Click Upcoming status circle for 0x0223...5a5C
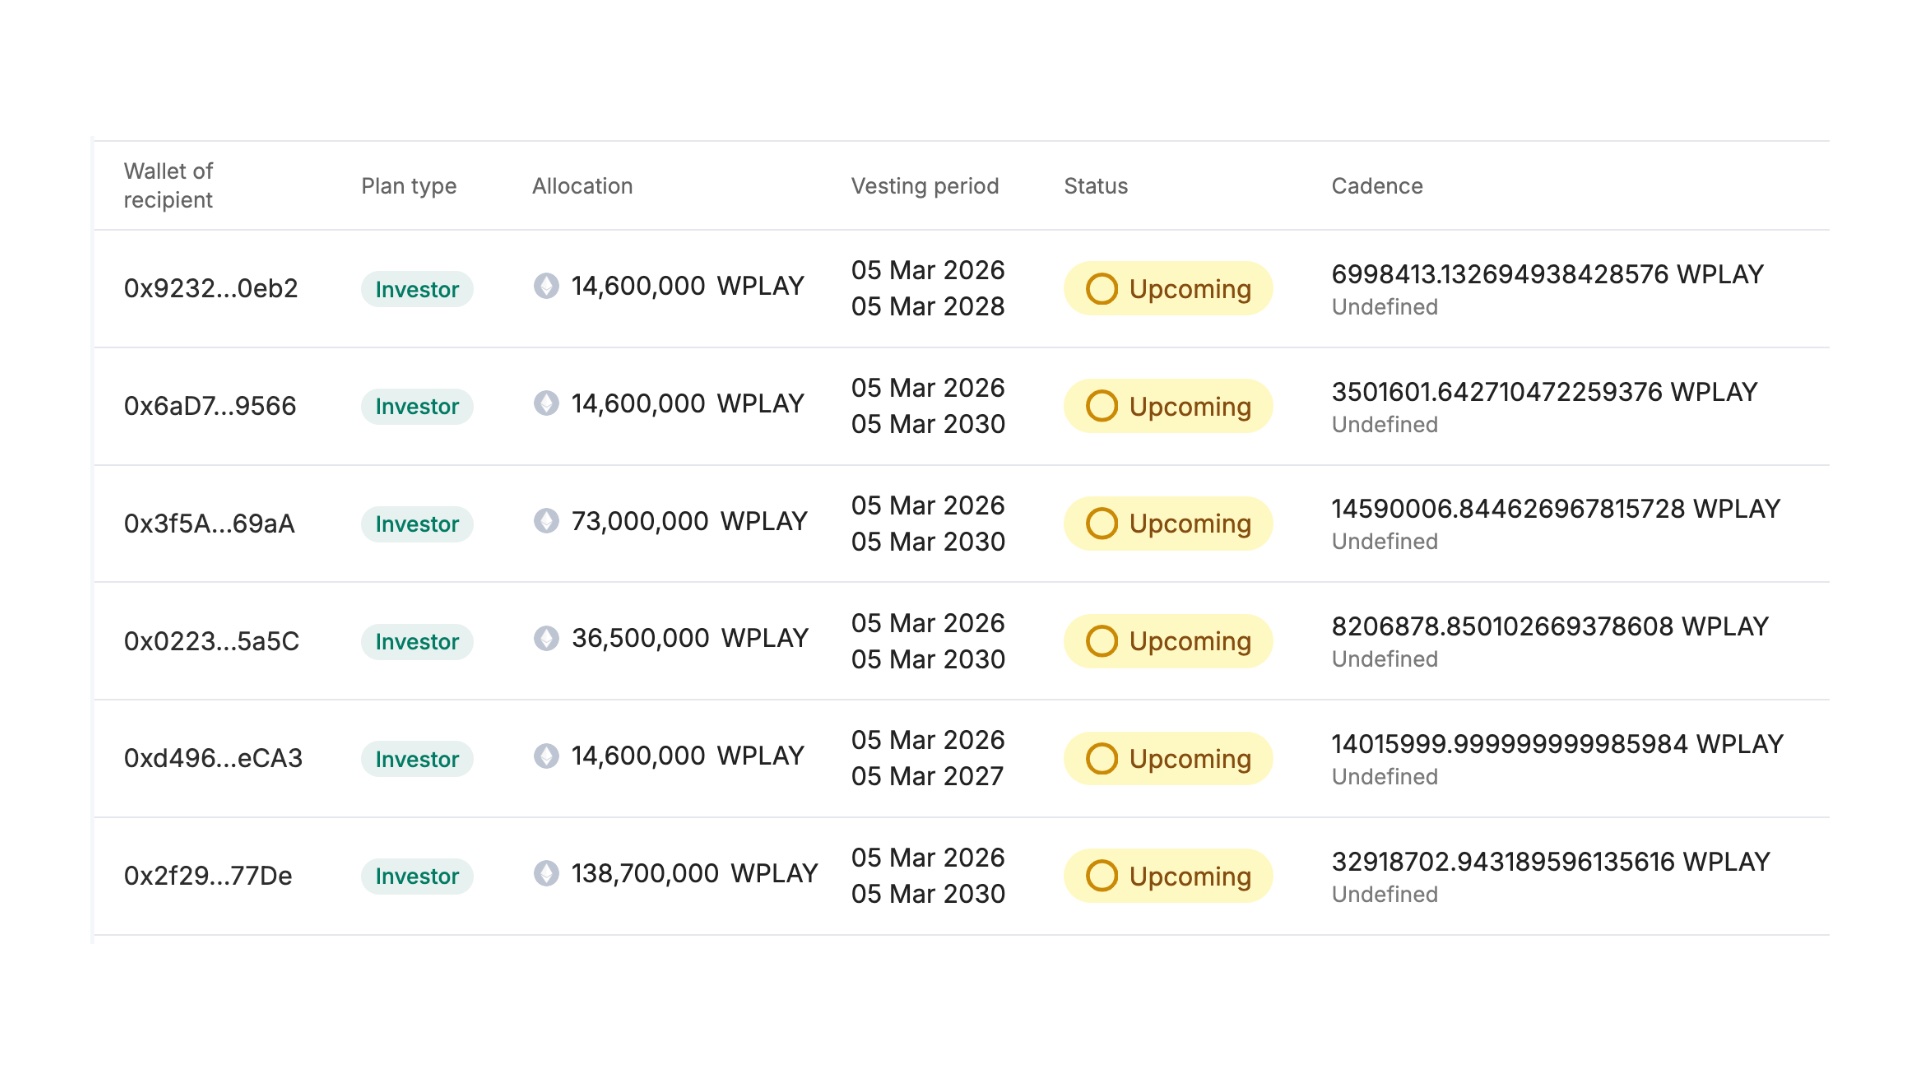Screen dimensions: 1920x1080 click(x=1102, y=641)
